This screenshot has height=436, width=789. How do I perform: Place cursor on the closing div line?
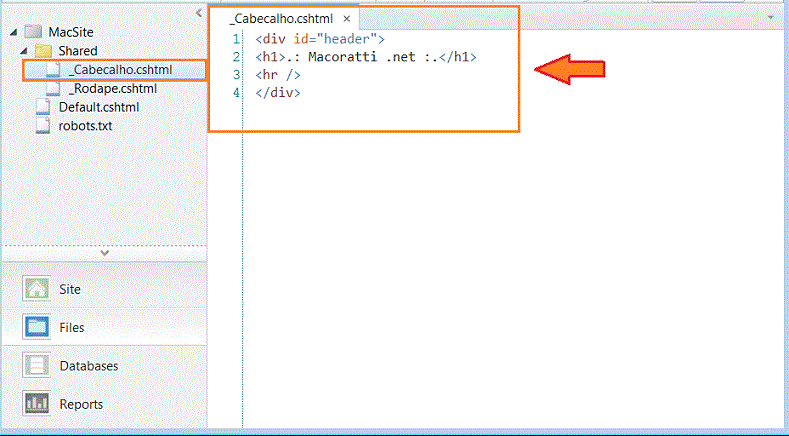point(278,93)
